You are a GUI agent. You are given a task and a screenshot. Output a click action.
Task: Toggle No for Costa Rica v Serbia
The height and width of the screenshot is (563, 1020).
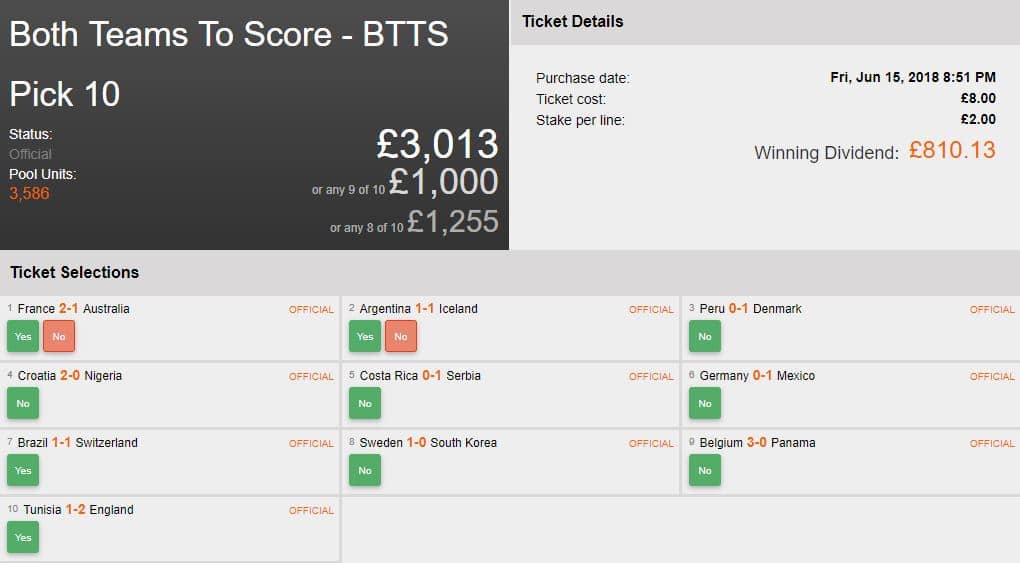(365, 404)
